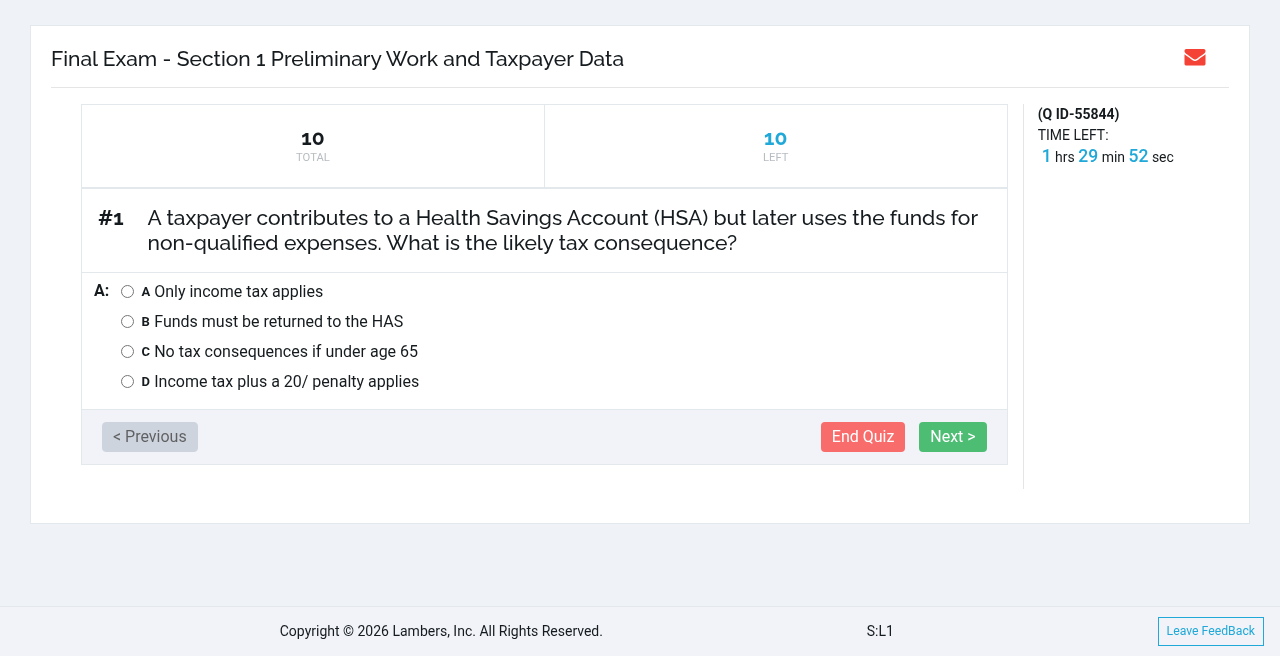Click 'No tax consequences if under age 65' text
Screen dimensions: 1280x656
(x=286, y=352)
